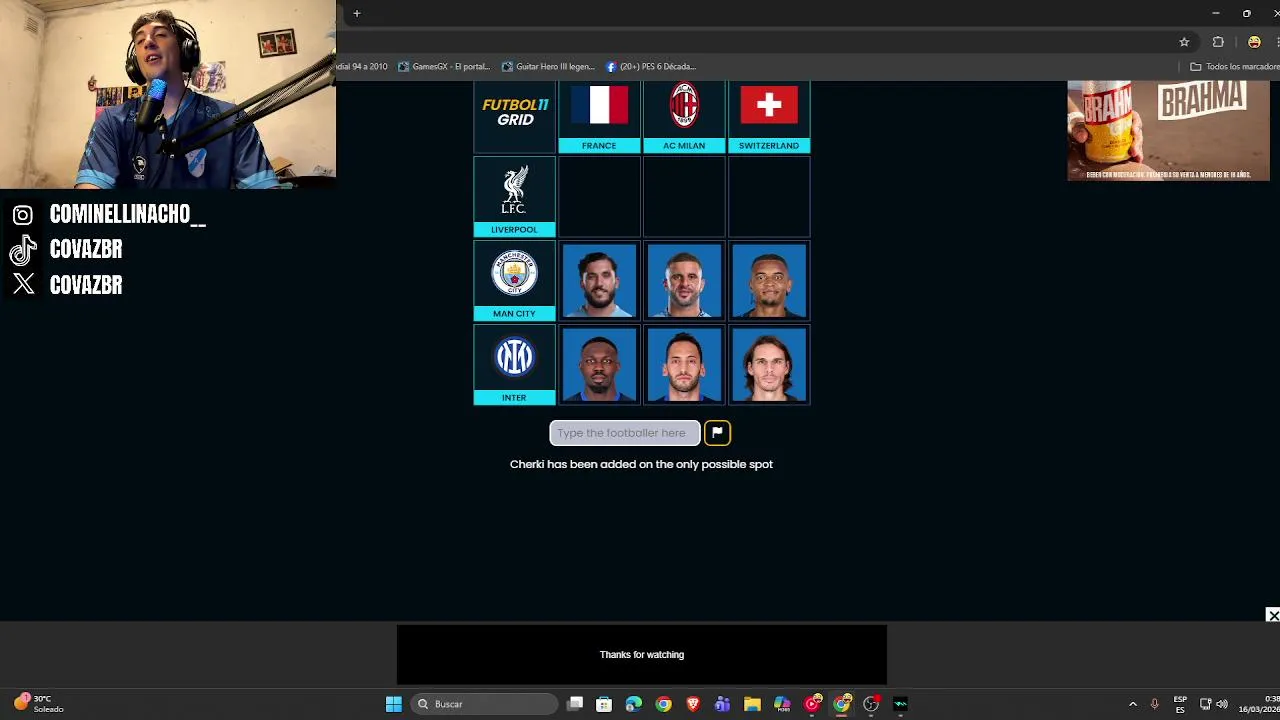Viewport: 1280px width, 720px height.
Task: Open the weather widget showing 30°C Soleado
Action: 38,704
